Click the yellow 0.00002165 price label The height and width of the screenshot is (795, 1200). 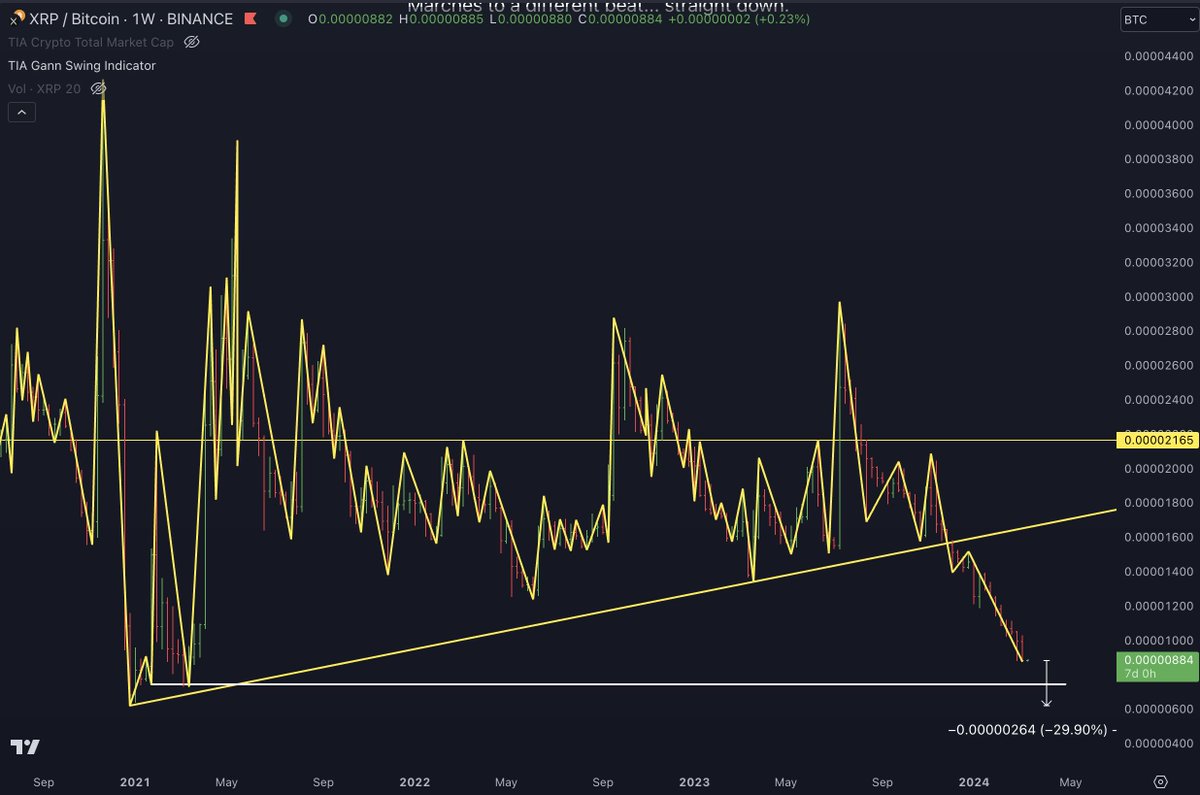point(1155,438)
